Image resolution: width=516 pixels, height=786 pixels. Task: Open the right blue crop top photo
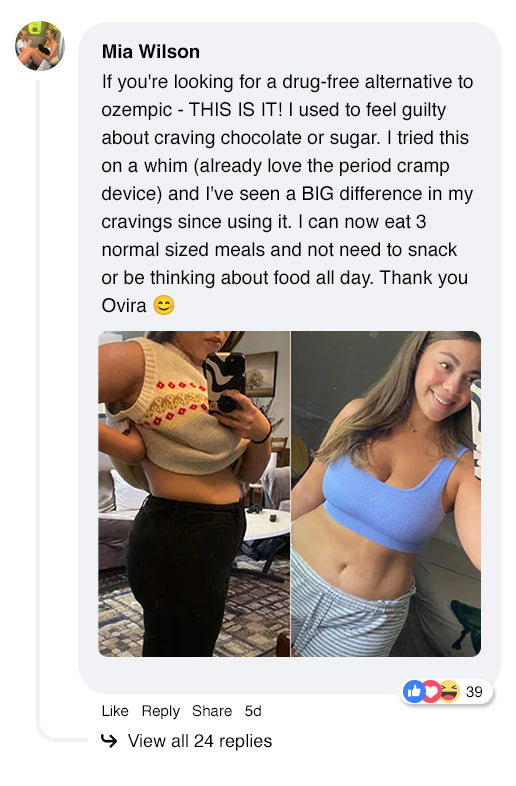[x=386, y=494]
